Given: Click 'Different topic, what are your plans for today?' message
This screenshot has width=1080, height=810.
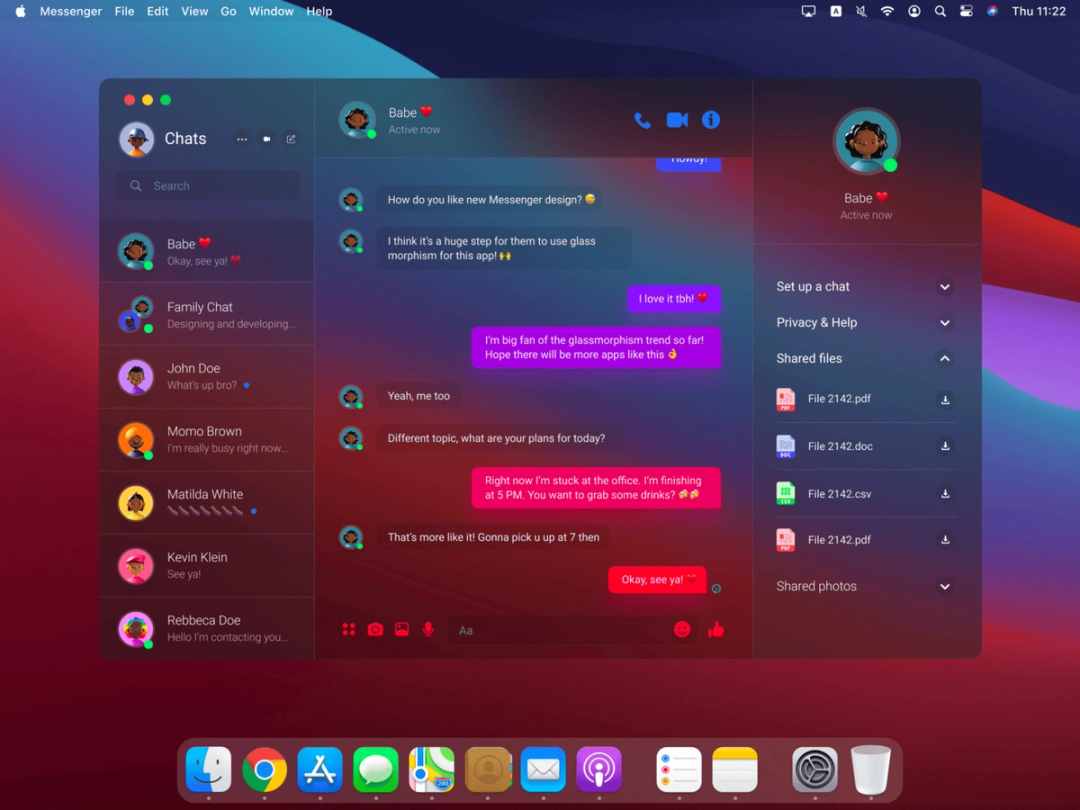Looking at the screenshot, I should click(500, 438).
